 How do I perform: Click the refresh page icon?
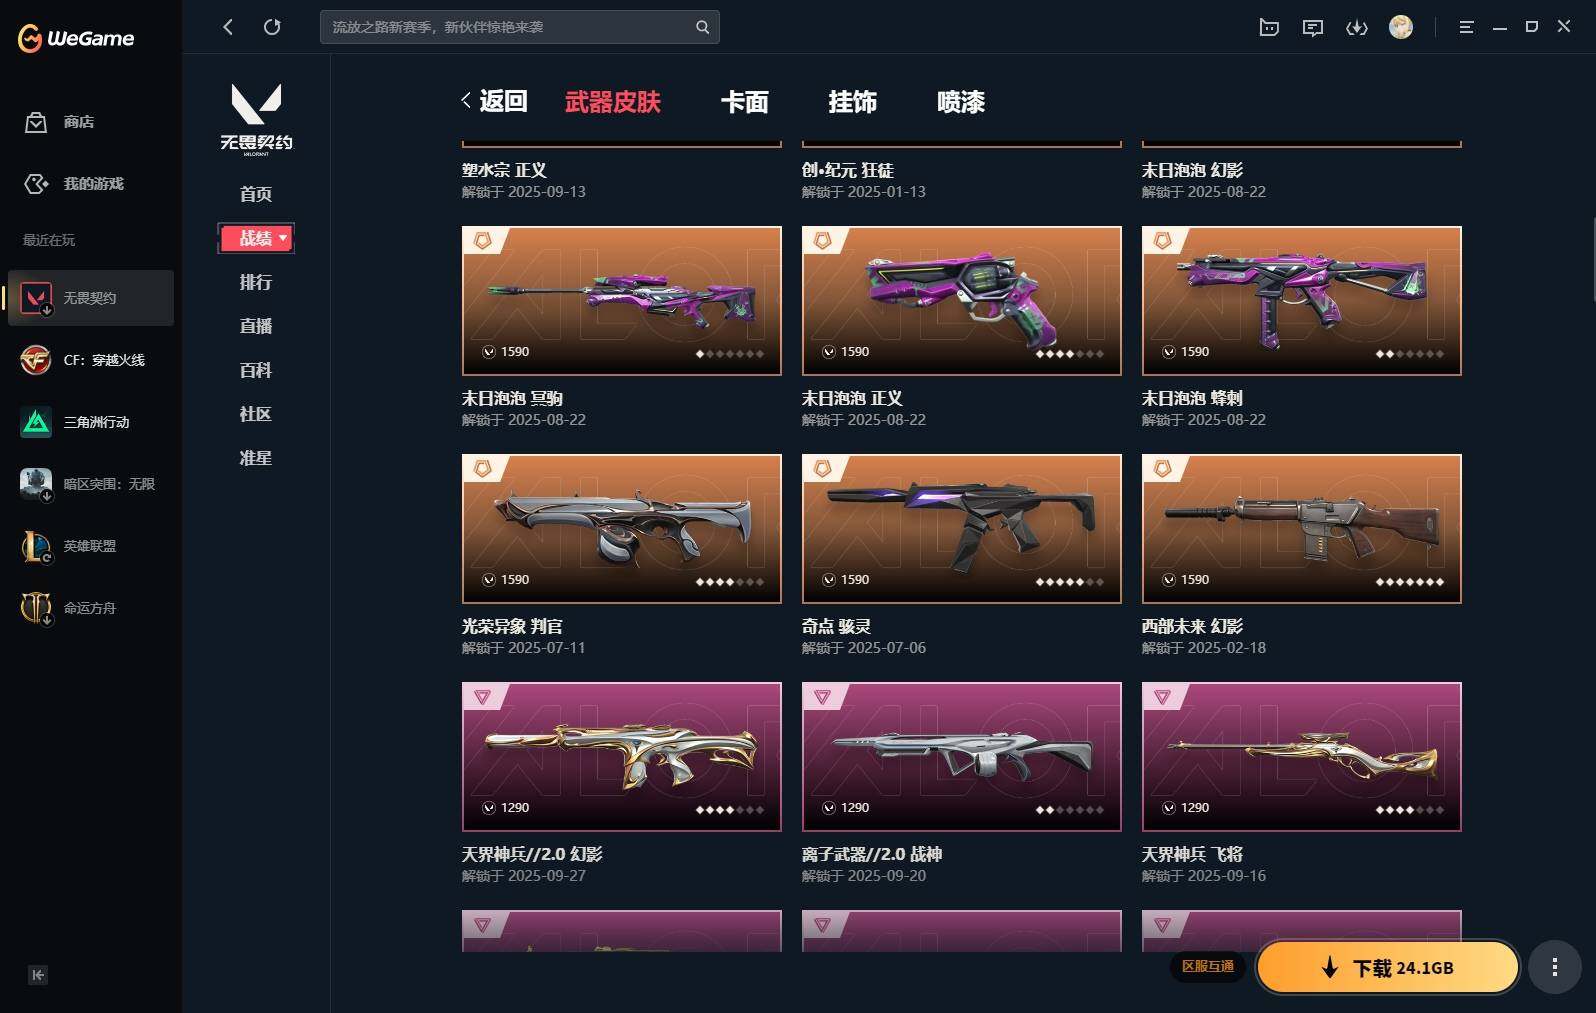coord(272,27)
